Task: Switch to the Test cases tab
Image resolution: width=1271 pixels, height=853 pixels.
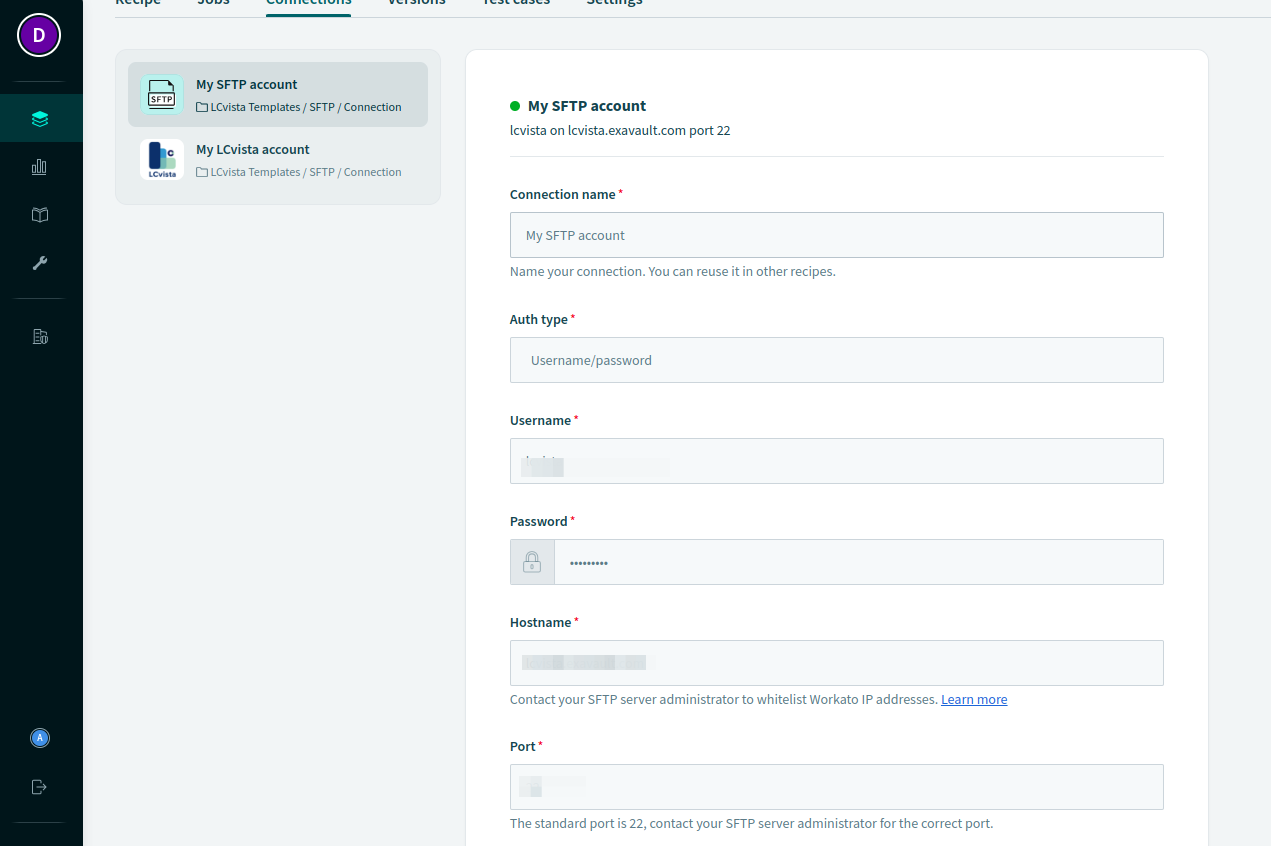Action: click(x=515, y=4)
